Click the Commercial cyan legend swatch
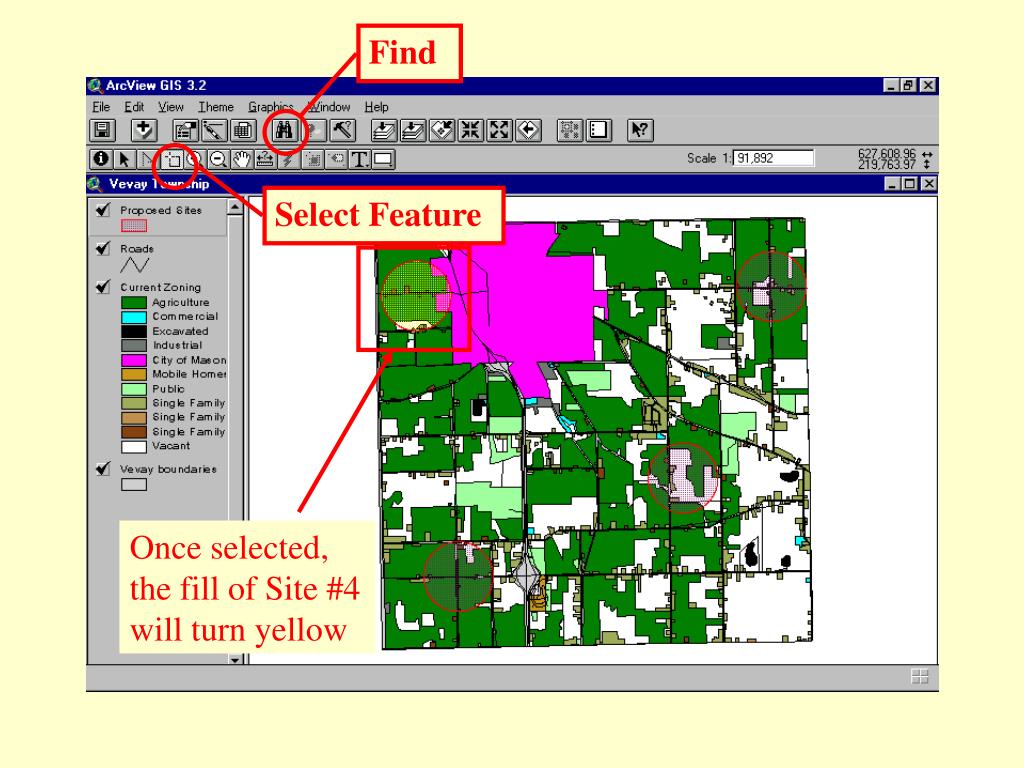This screenshot has height=768, width=1024. coord(134,317)
